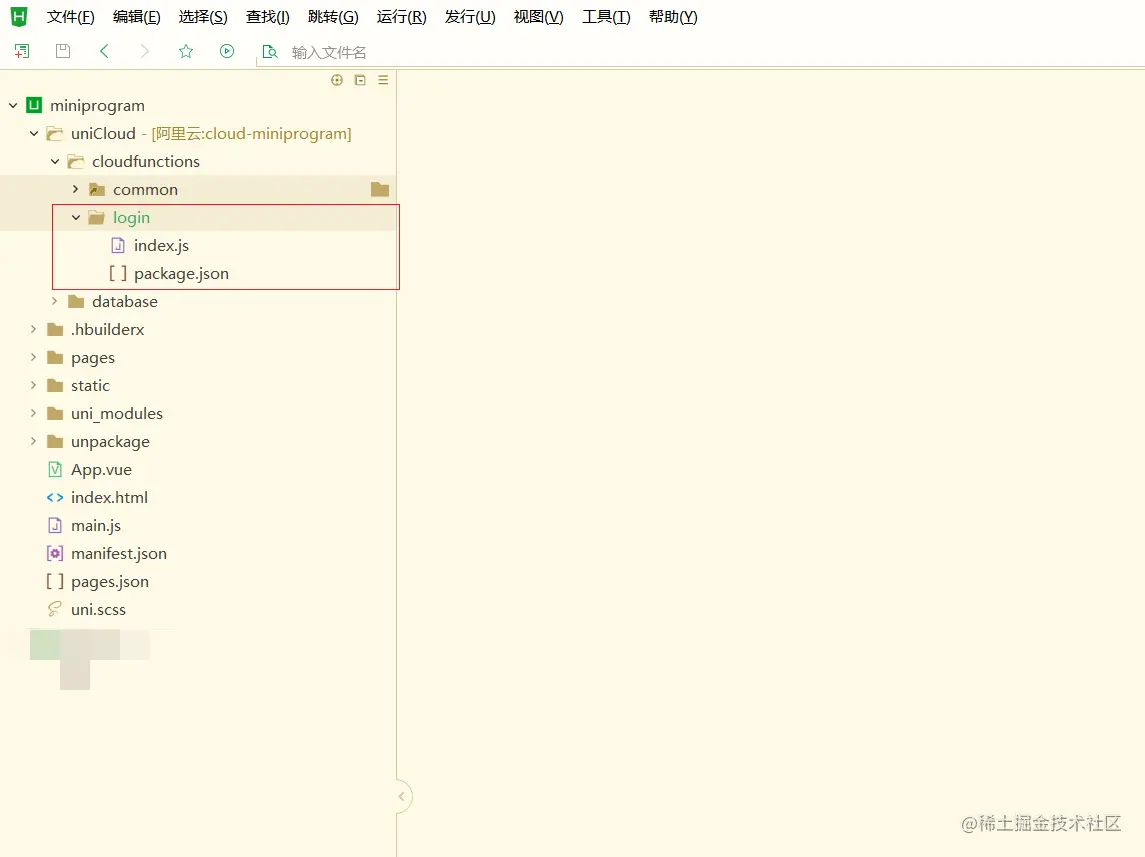Select the pages.json file name
Screen dimensions: 1145x857
click(x=110, y=582)
